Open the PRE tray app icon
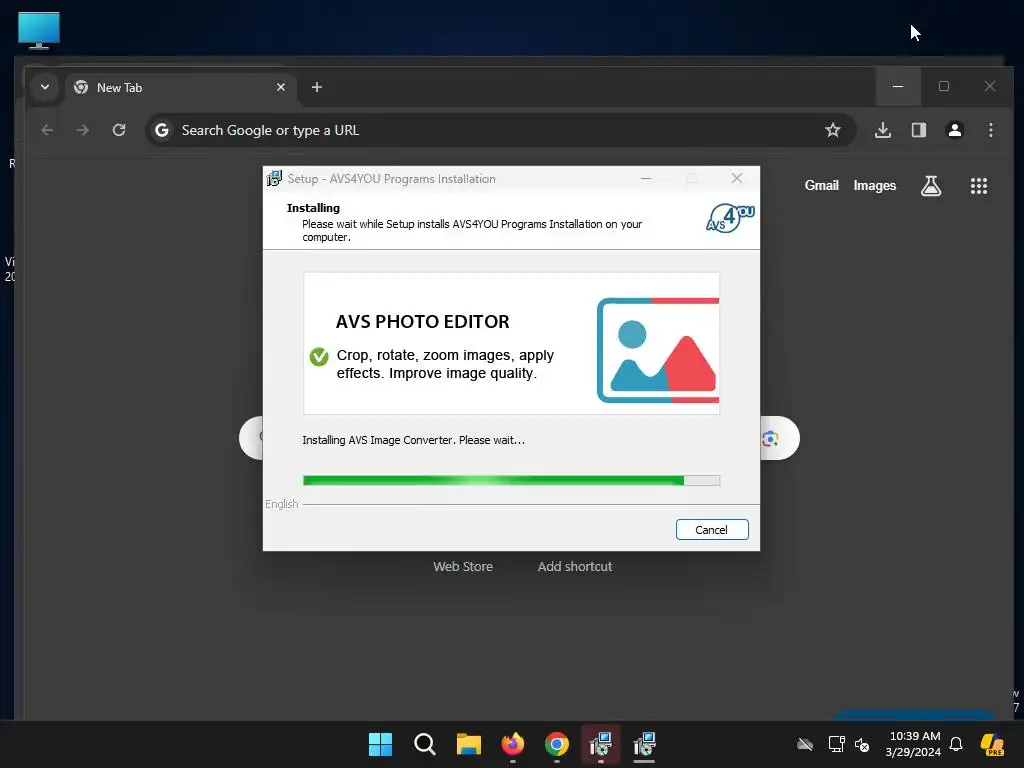The image size is (1024, 768). 992,744
